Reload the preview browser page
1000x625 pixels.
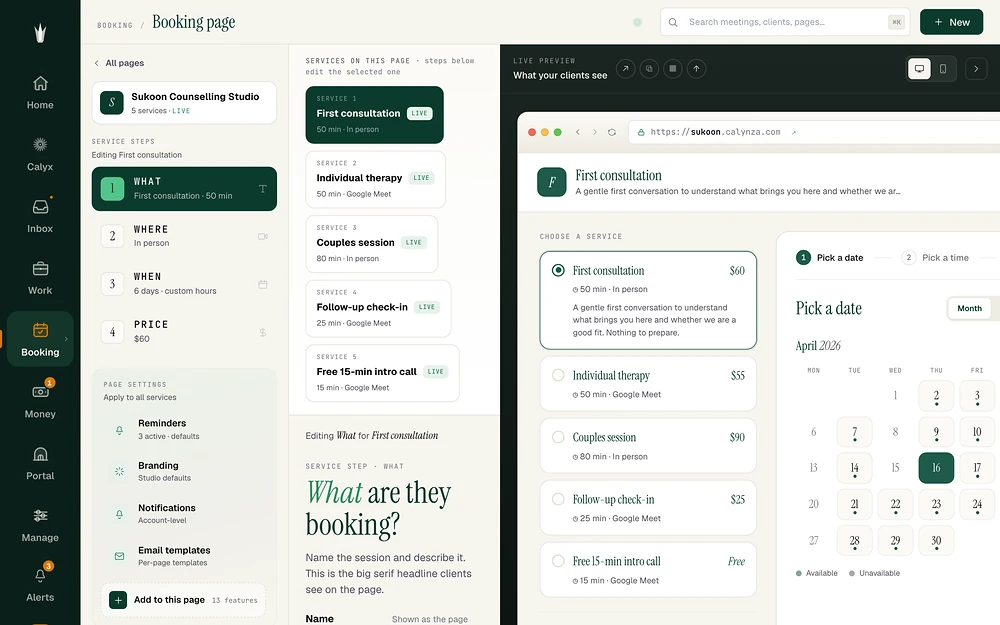point(612,132)
